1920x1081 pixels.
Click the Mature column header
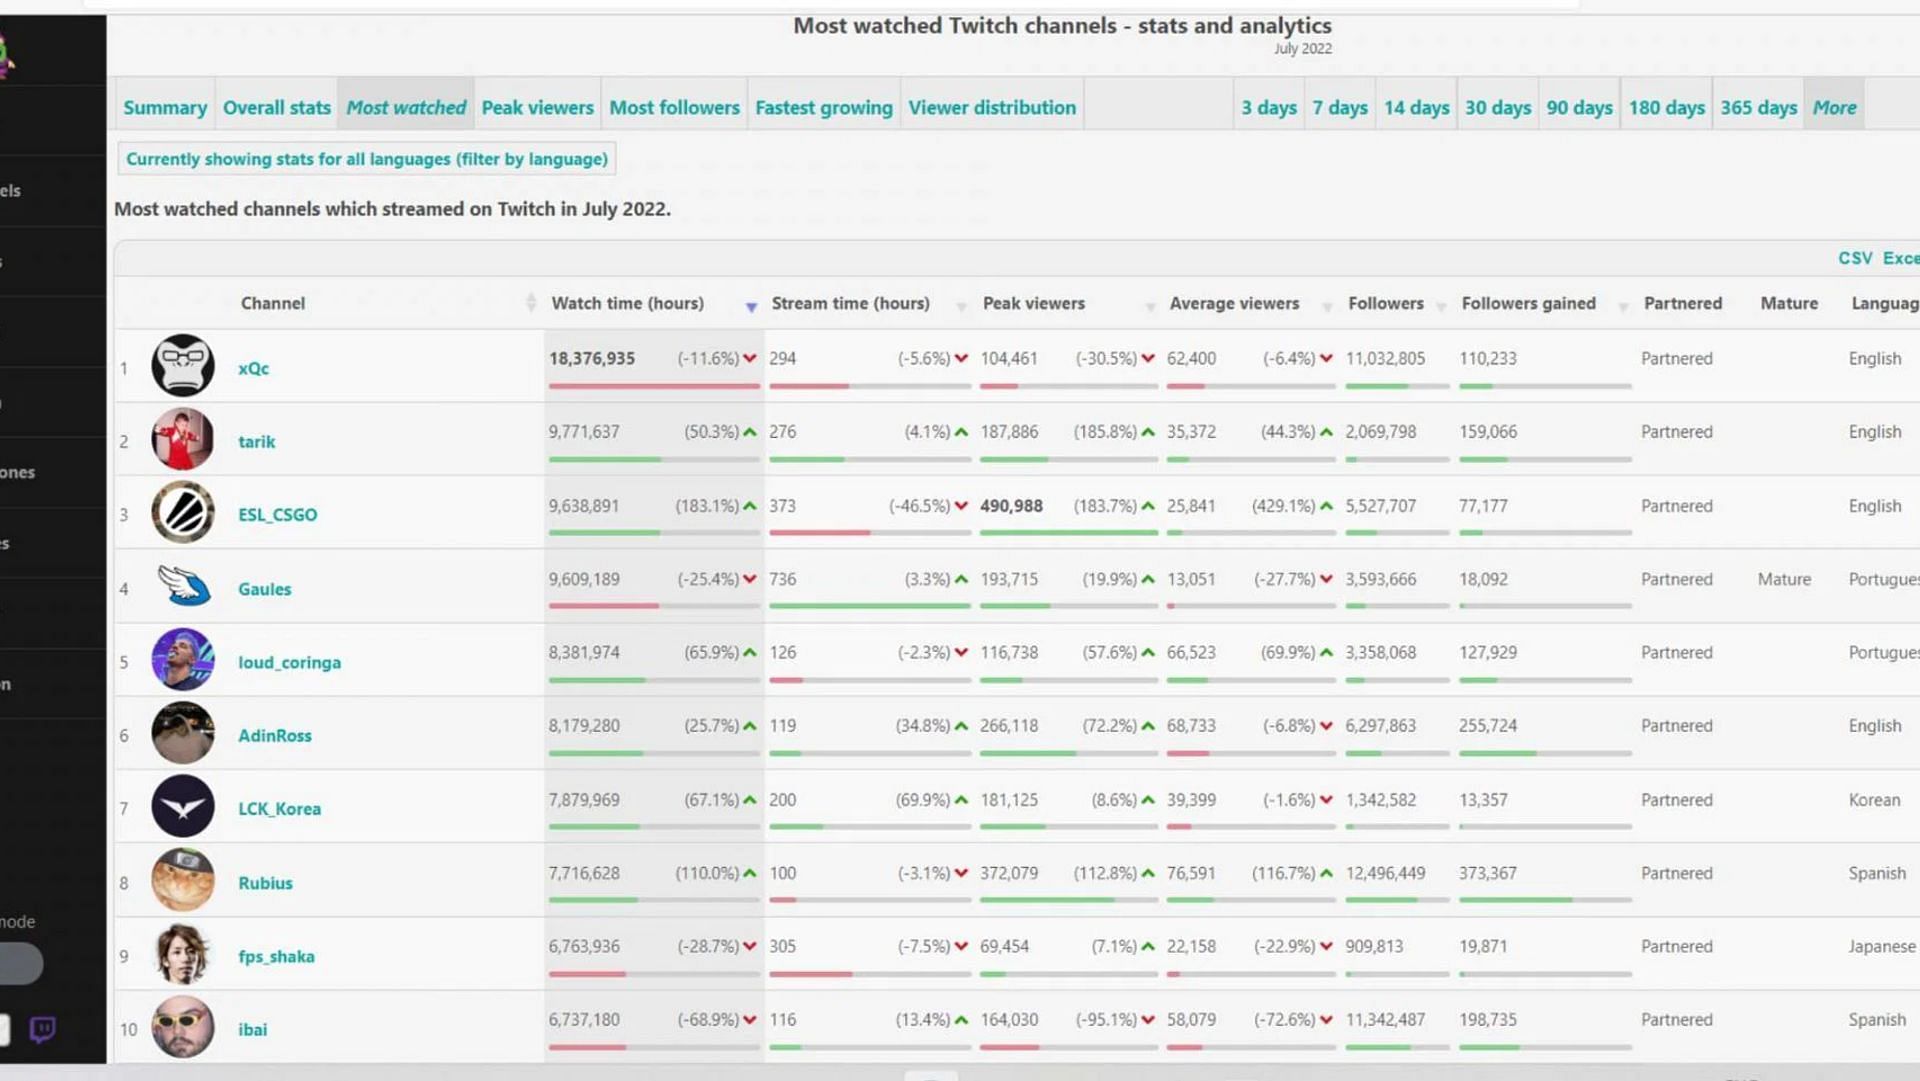click(1789, 303)
